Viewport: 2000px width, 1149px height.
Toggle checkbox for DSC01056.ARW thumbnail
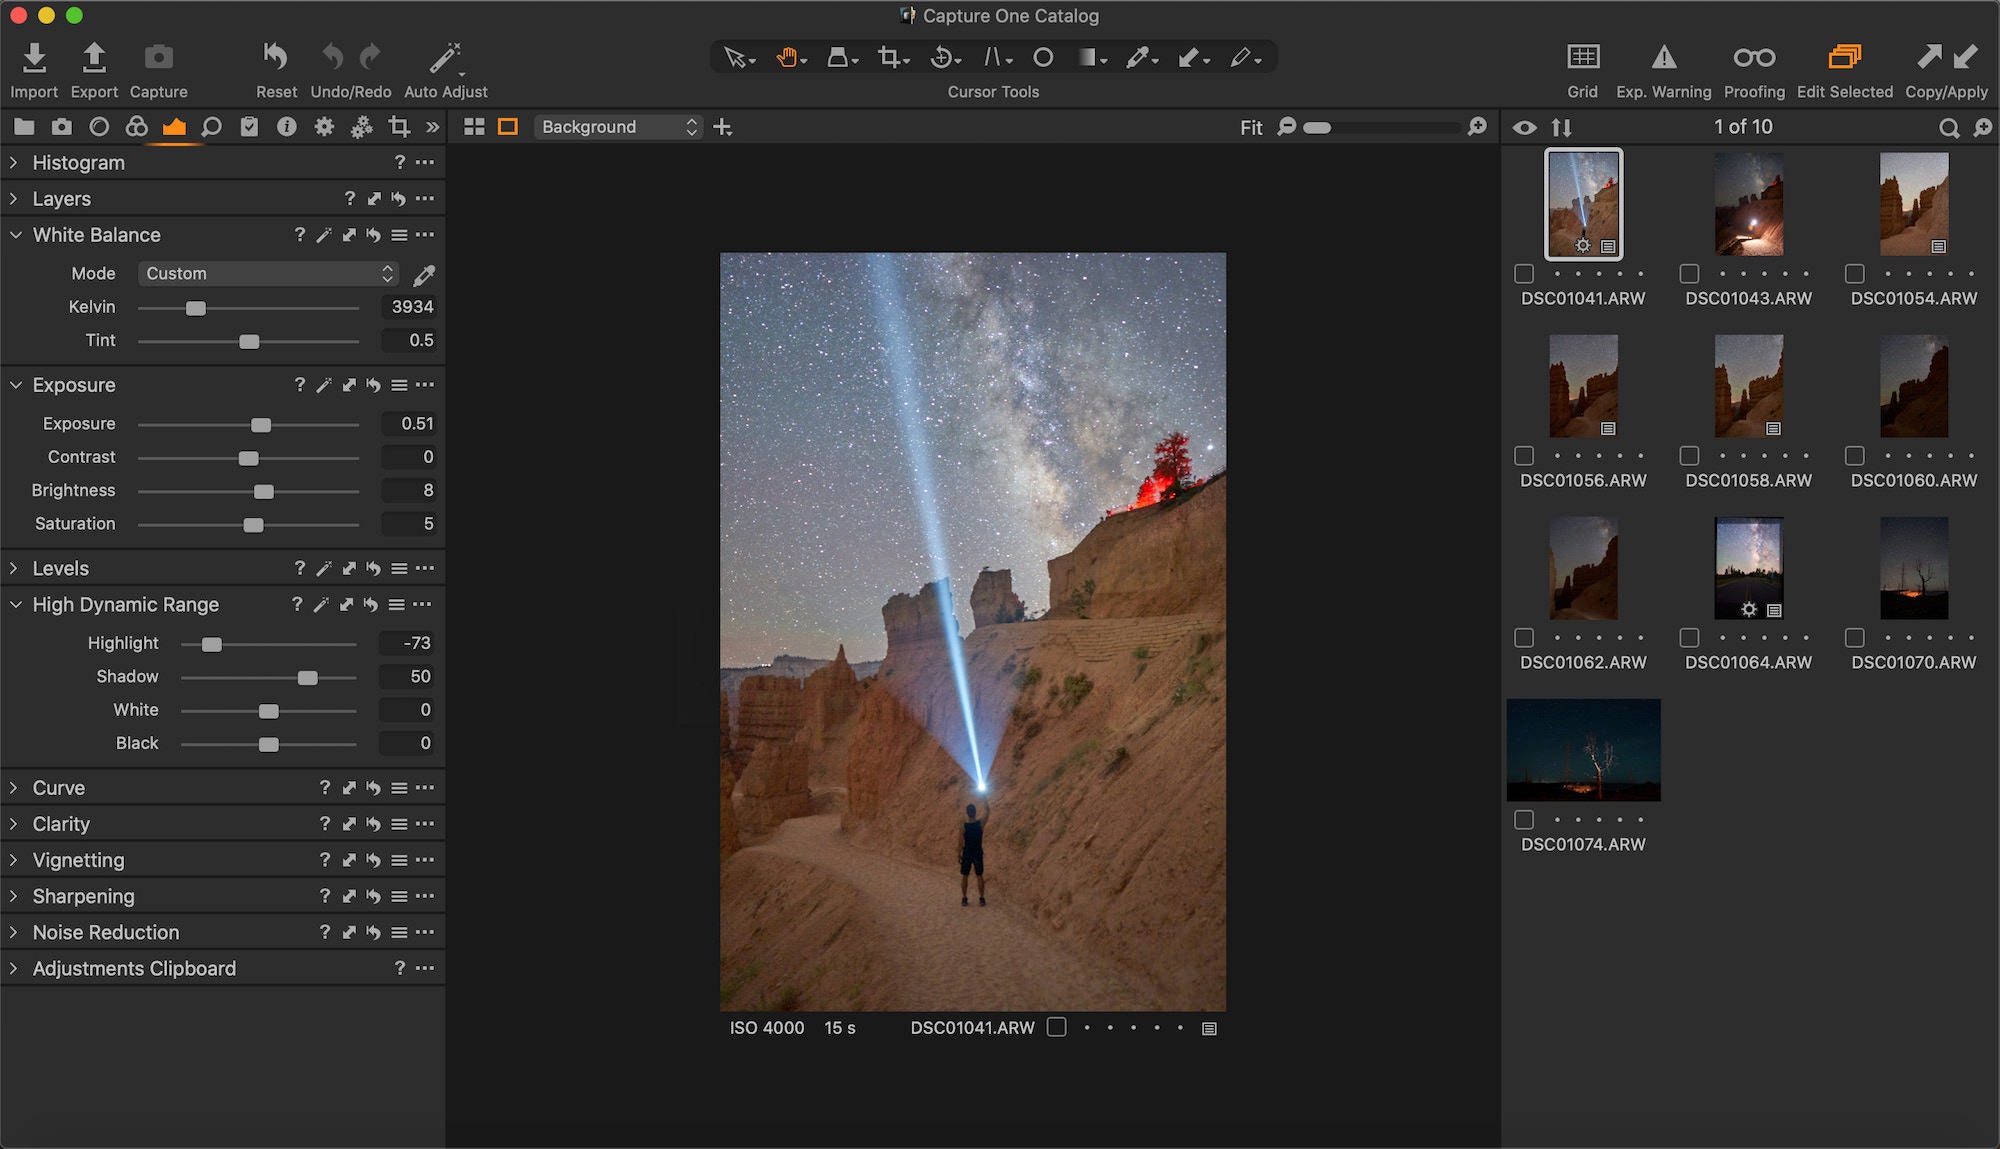[1522, 455]
